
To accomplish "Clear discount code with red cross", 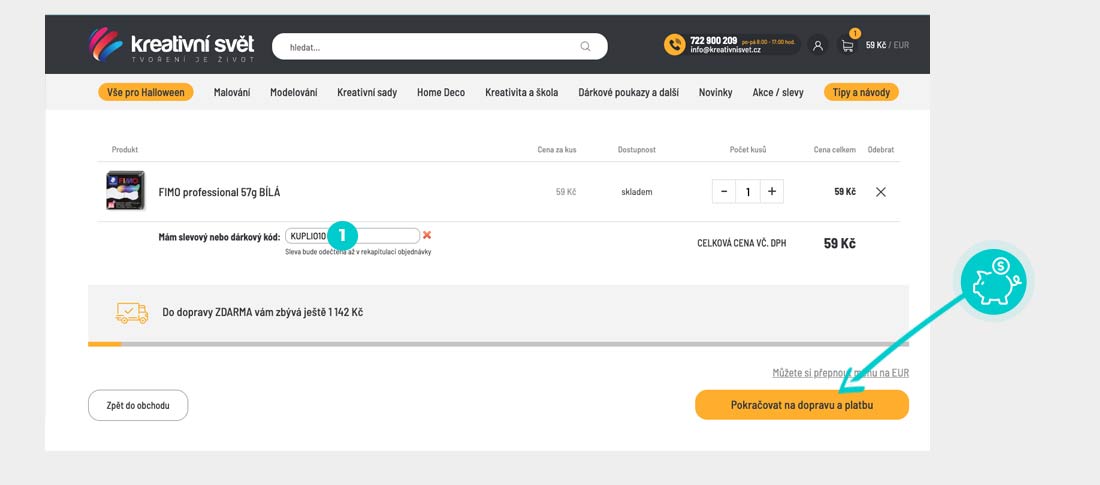I will (427, 235).
